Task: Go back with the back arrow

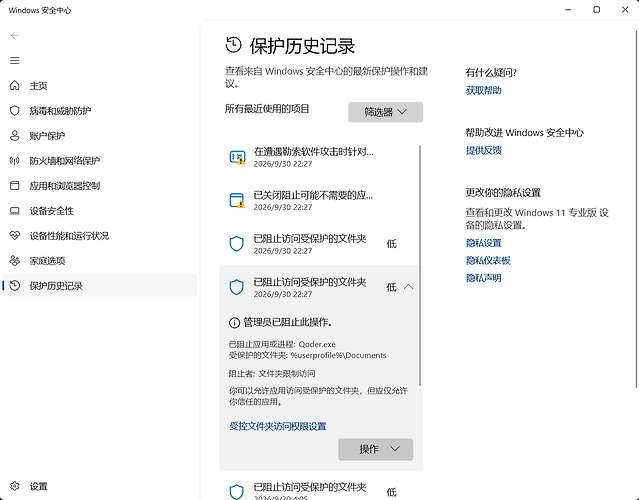Action: pyautogui.click(x=15, y=36)
